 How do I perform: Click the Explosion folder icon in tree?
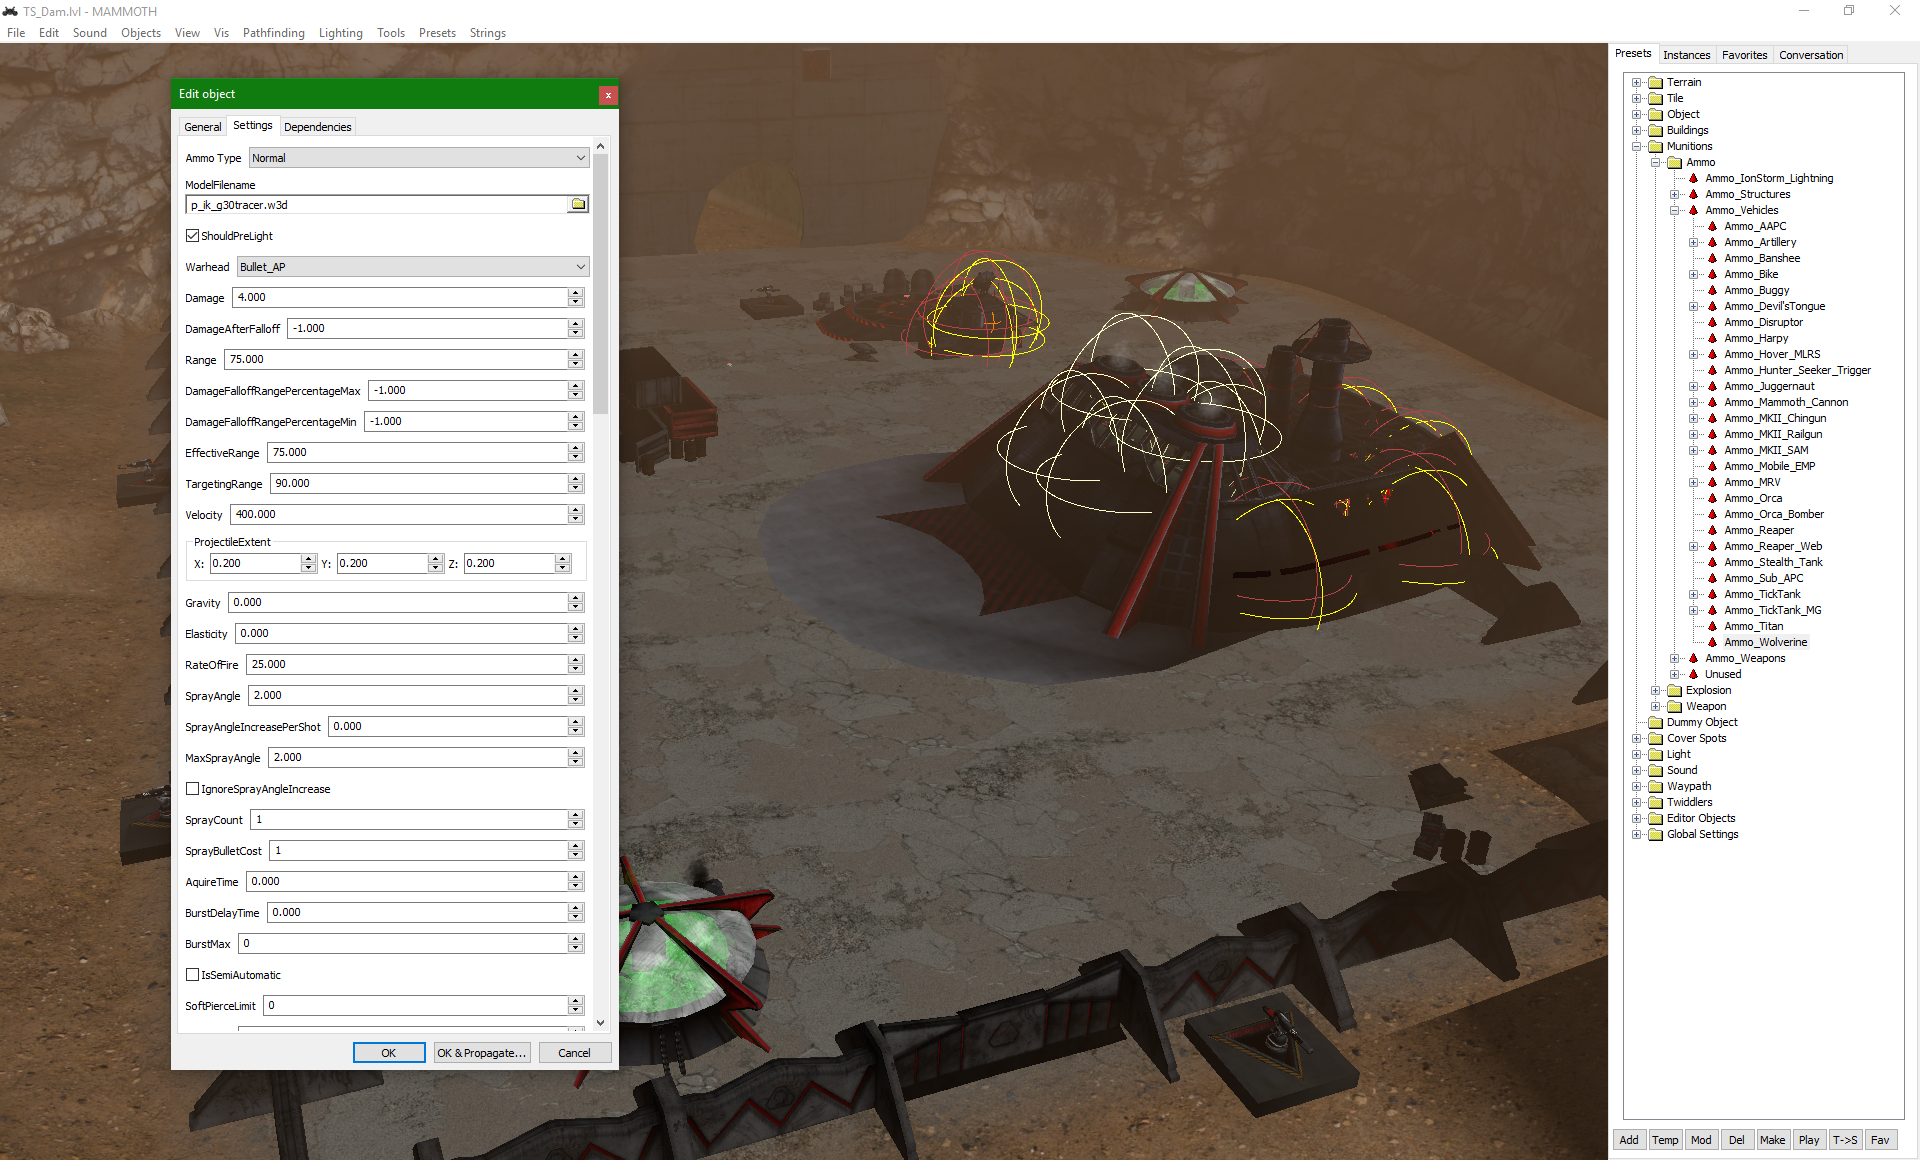pyautogui.click(x=1674, y=690)
